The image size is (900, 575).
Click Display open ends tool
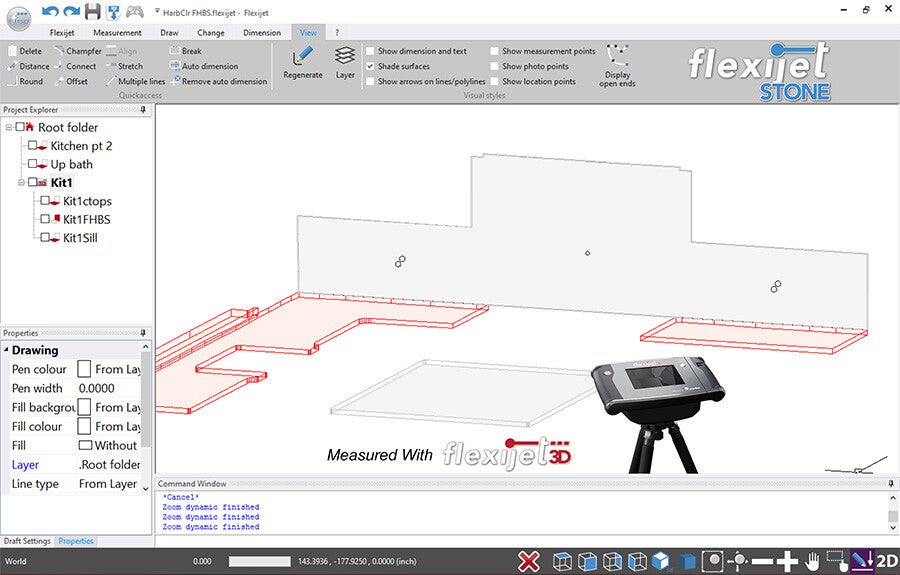617,65
